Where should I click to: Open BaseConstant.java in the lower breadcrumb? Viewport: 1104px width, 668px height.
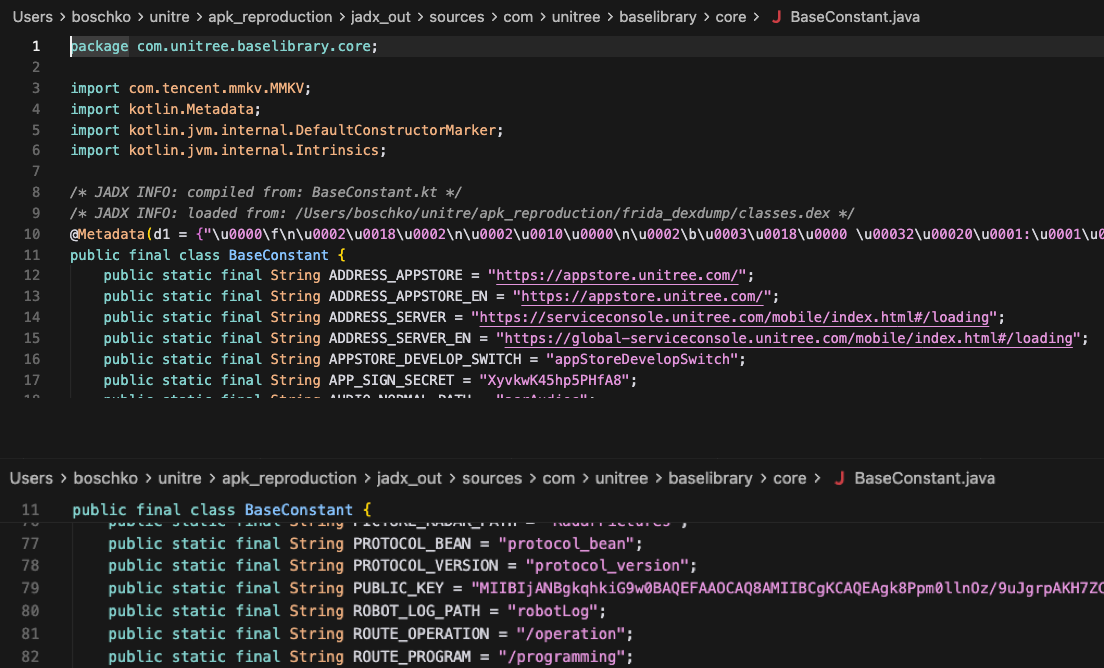[924, 479]
